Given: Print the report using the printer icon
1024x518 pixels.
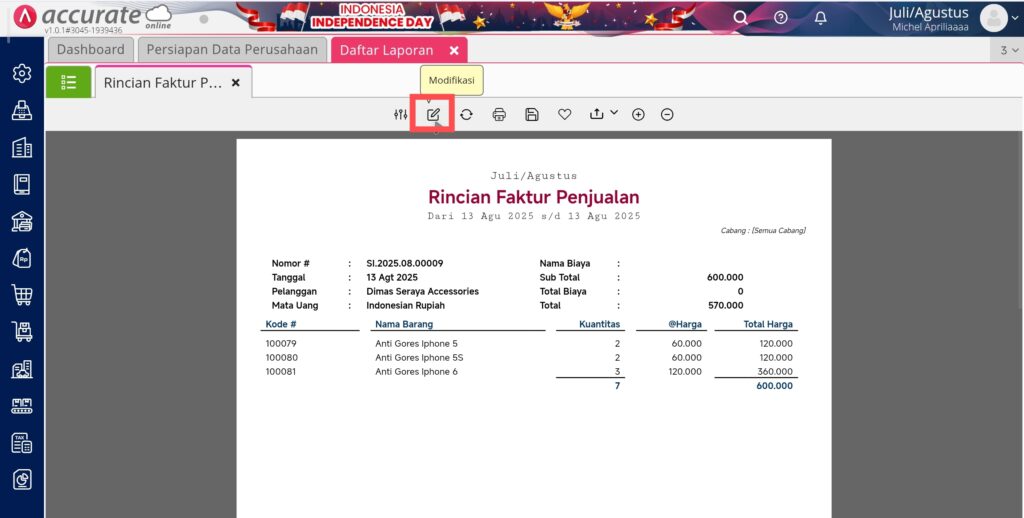Looking at the screenshot, I should (499, 114).
